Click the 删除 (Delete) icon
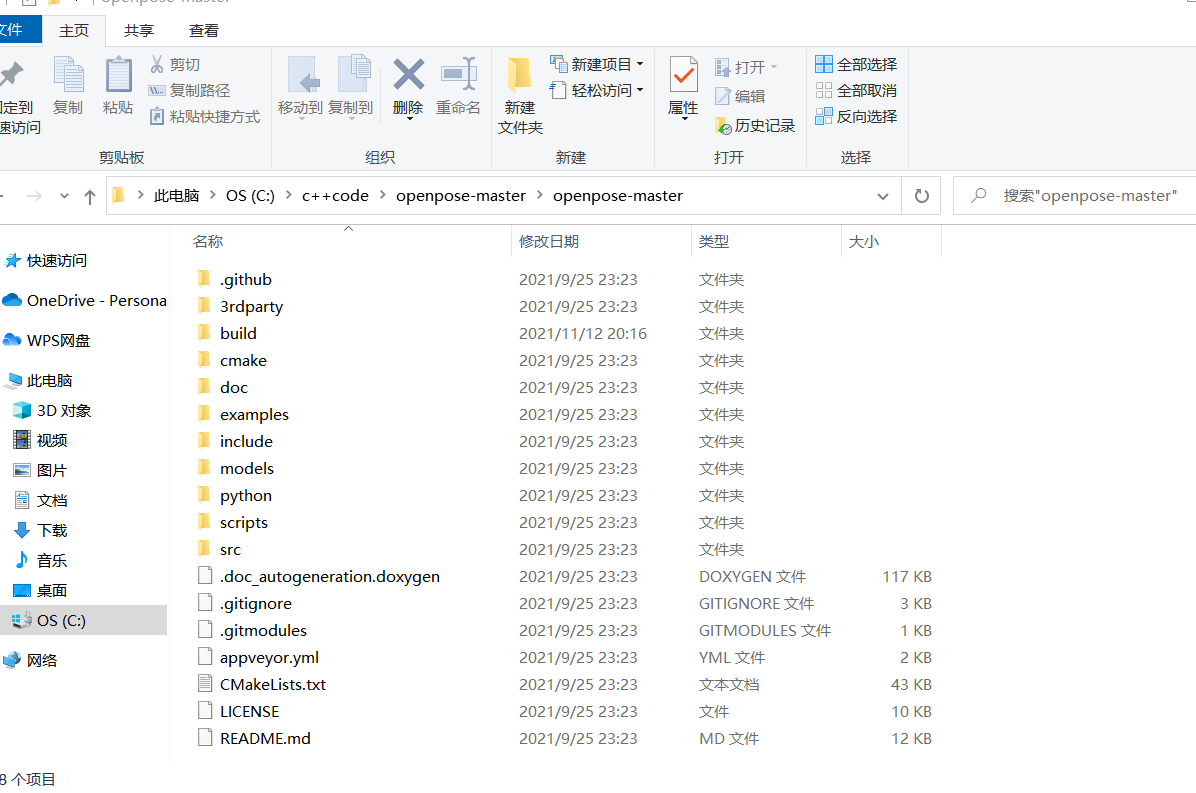This screenshot has height=793, width=1196. [x=408, y=87]
